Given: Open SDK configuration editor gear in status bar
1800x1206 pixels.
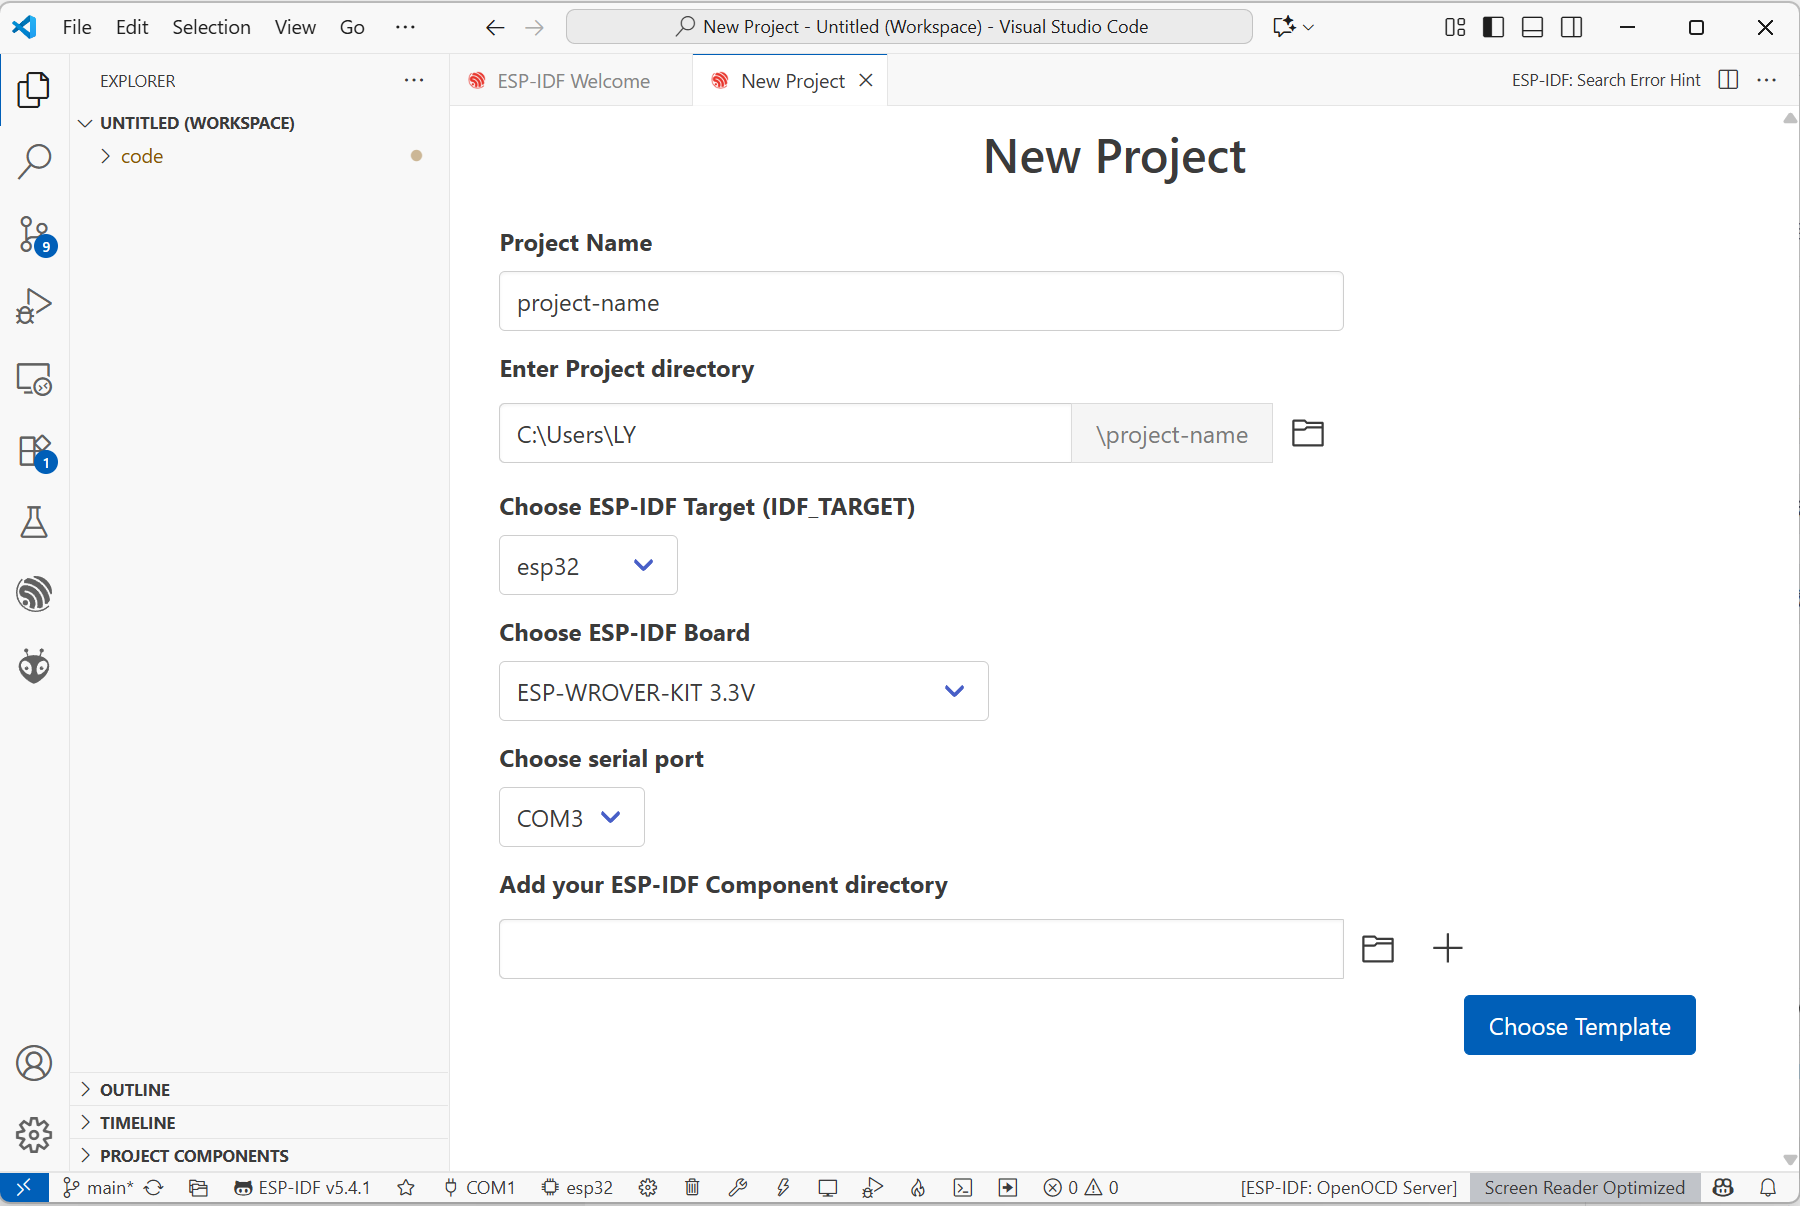Looking at the screenshot, I should coord(648,1187).
